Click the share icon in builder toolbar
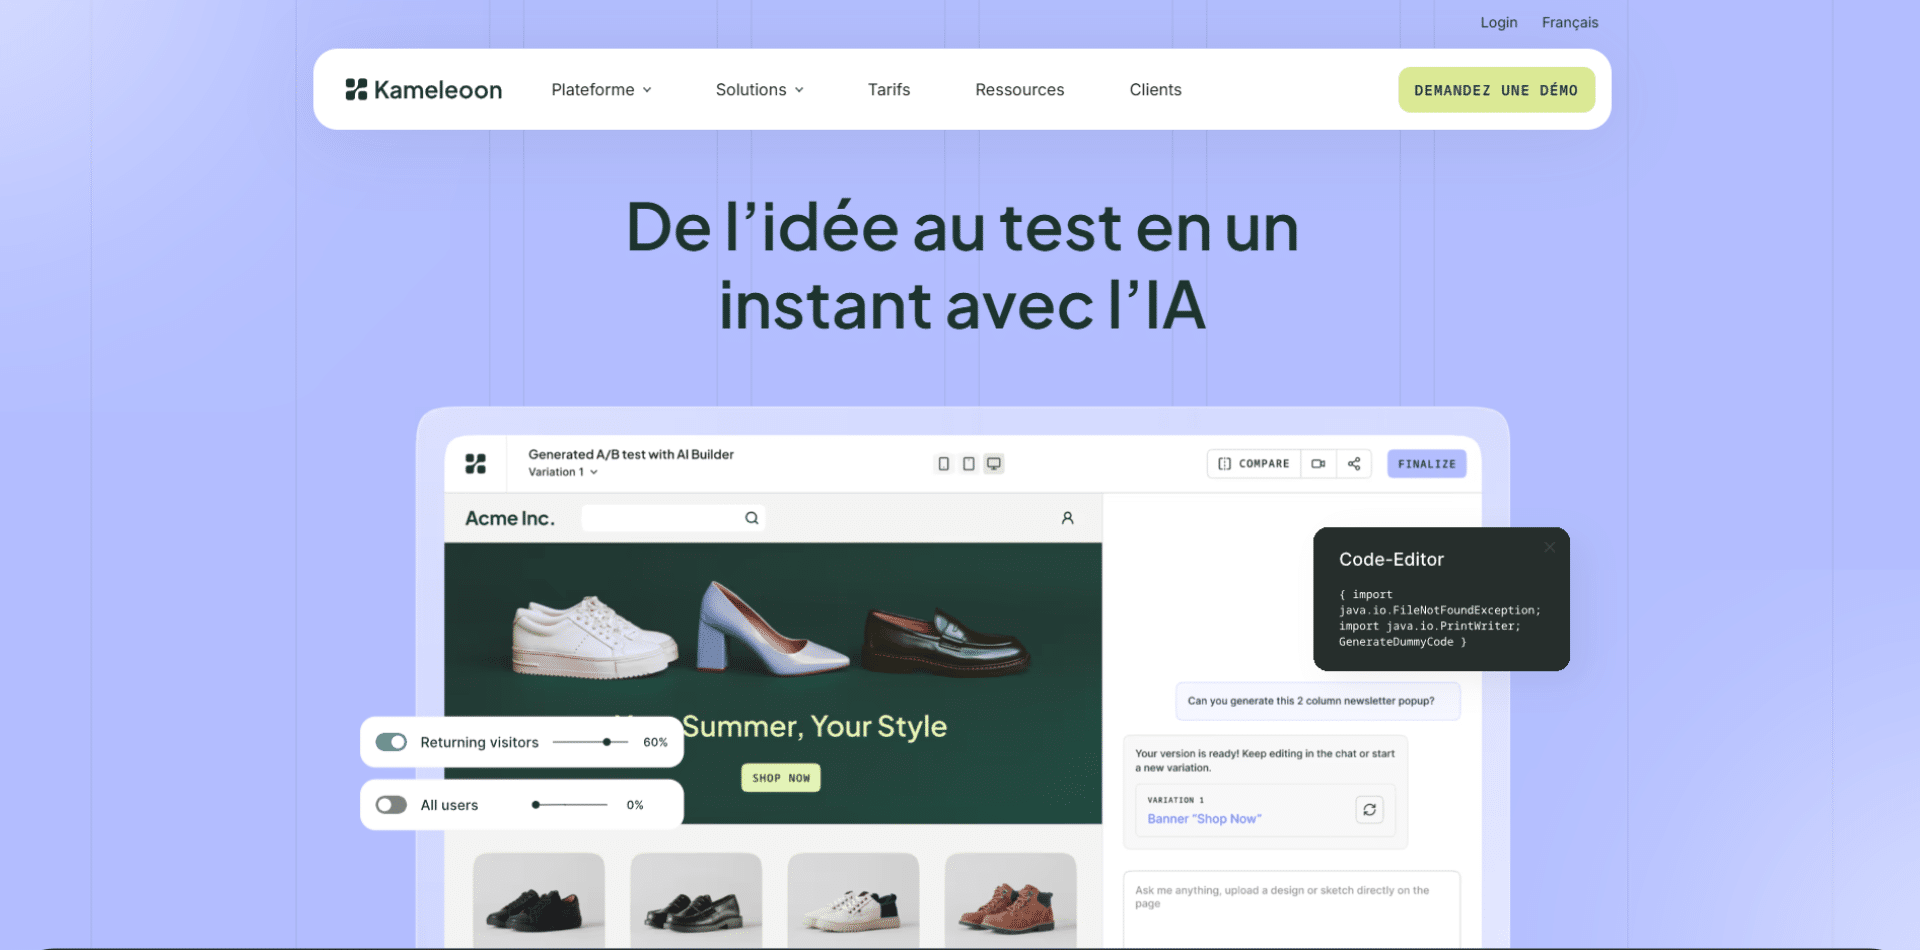Image resolution: width=1920 pixels, height=950 pixels. [x=1354, y=464]
